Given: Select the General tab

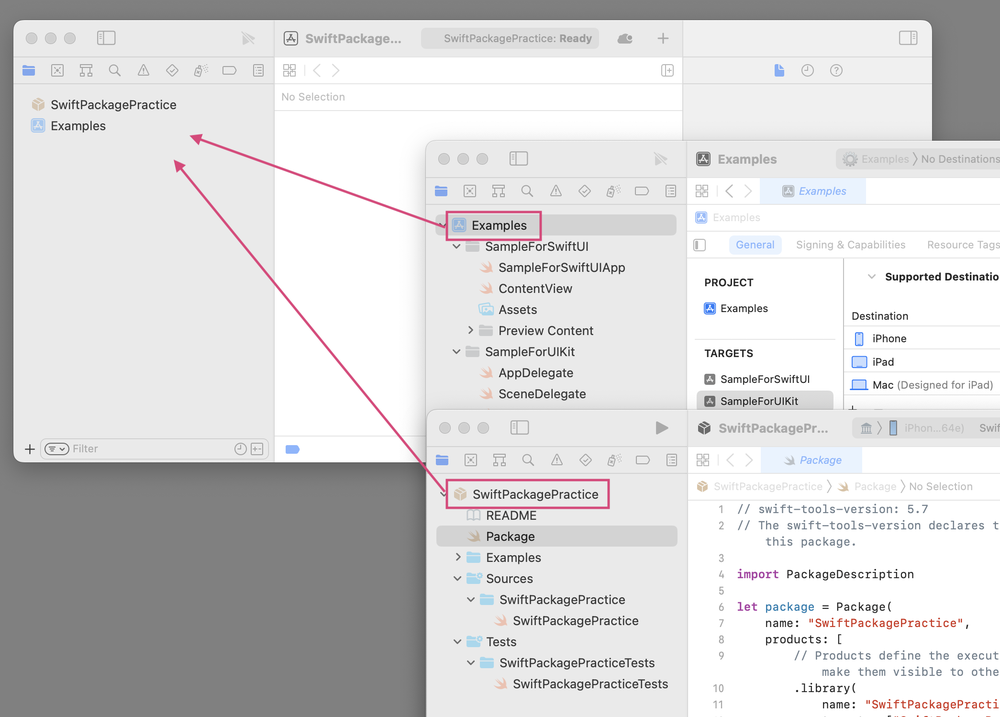Looking at the screenshot, I should click(x=755, y=245).
